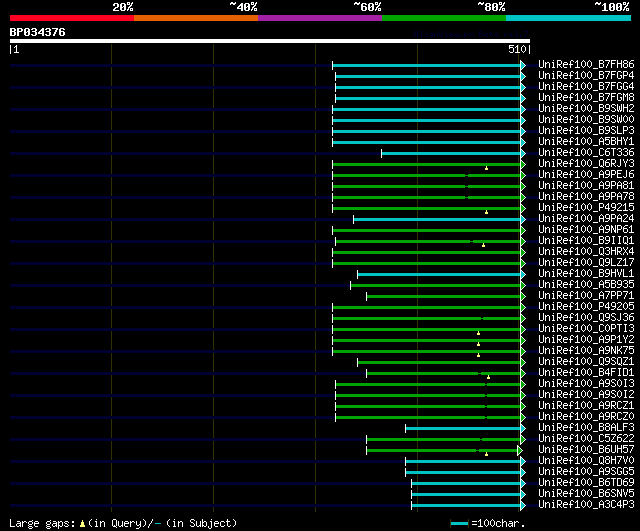The image size is (640, 531).
Task: Click the UniRef100_B9HVL1 label
Action: [586, 274]
